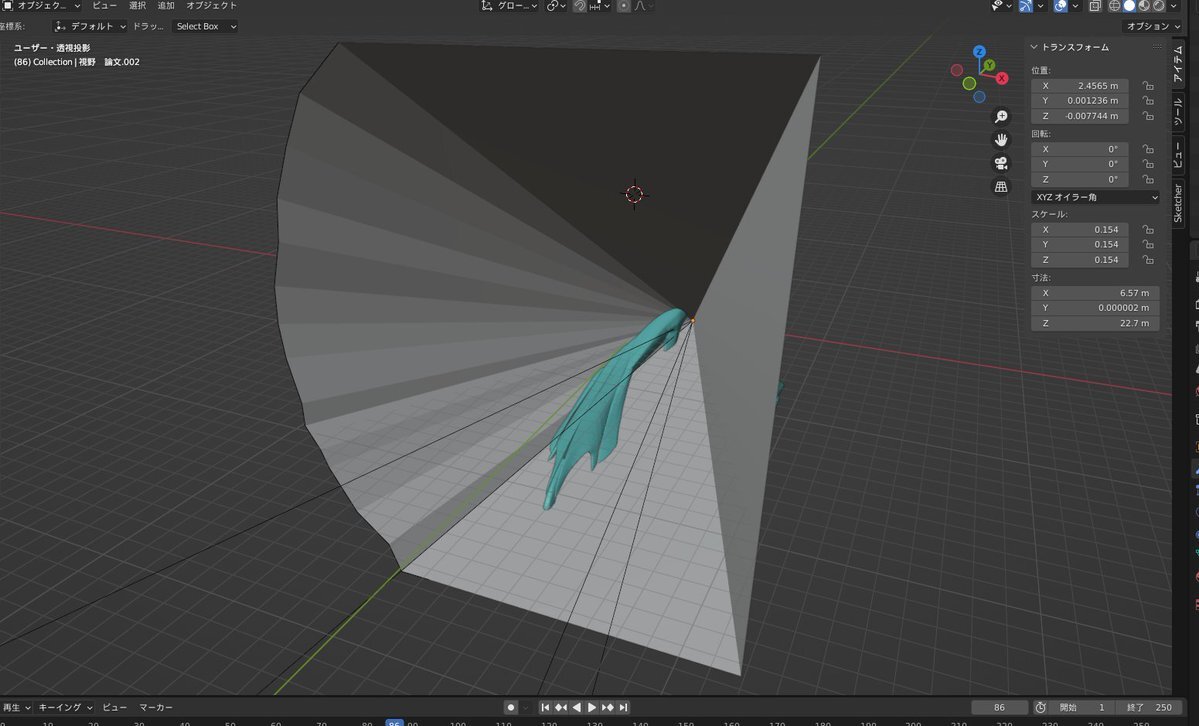Switch to the Sketcher sidebar tab

coord(1178,203)
